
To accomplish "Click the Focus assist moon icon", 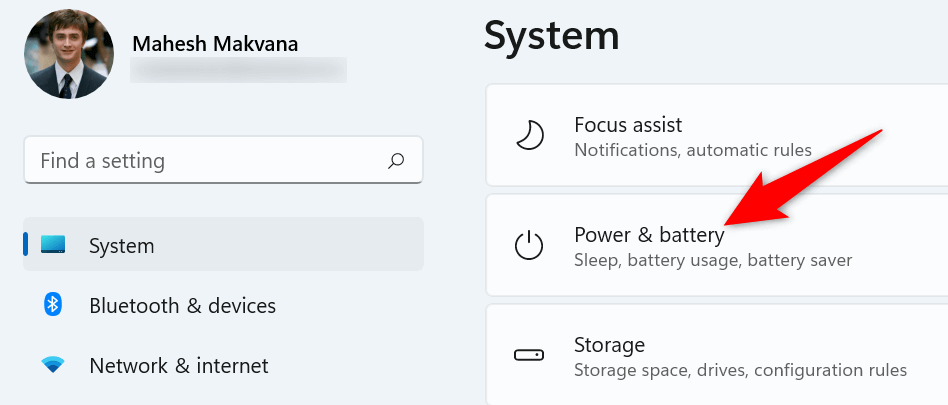I will (528, 136).
